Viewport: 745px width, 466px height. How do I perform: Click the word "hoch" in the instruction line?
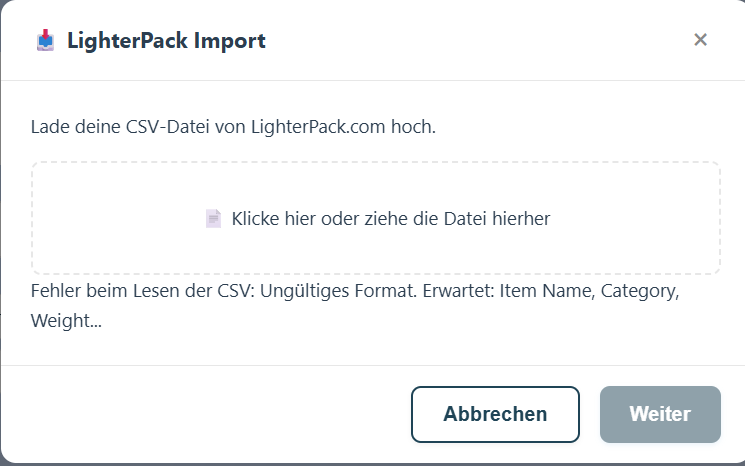414,128
